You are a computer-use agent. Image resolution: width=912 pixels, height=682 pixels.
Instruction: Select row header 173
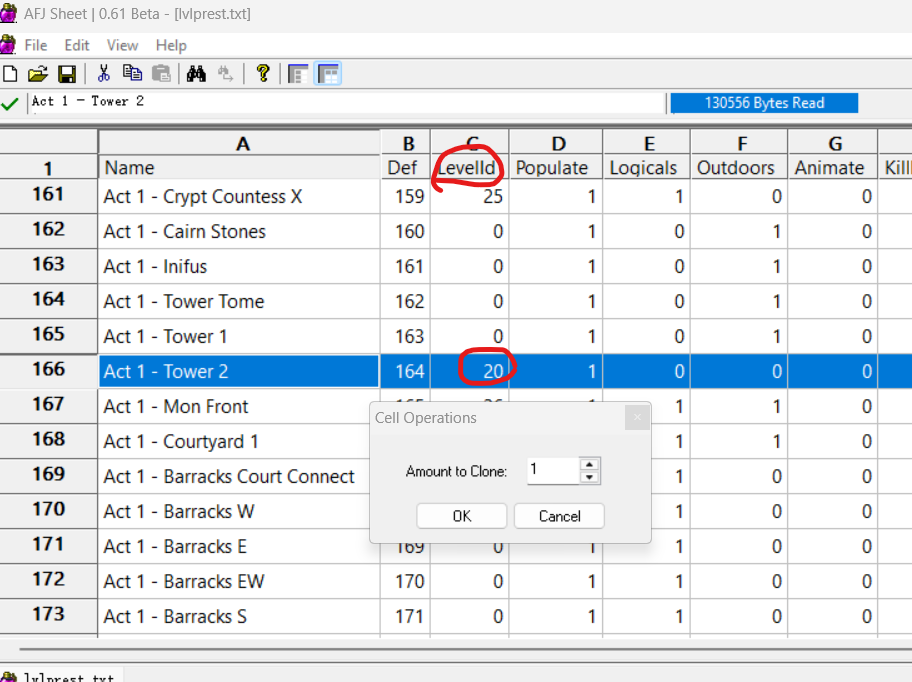(48, 615)
